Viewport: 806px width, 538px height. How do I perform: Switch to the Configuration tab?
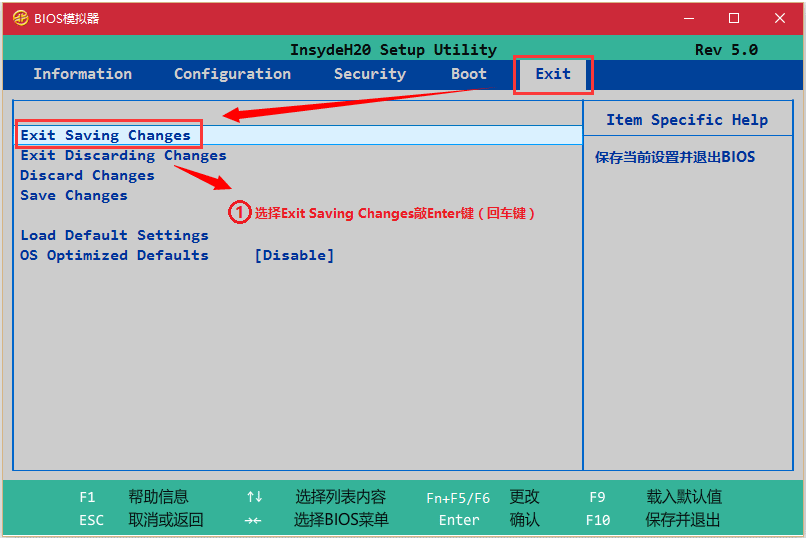(232, 74)
